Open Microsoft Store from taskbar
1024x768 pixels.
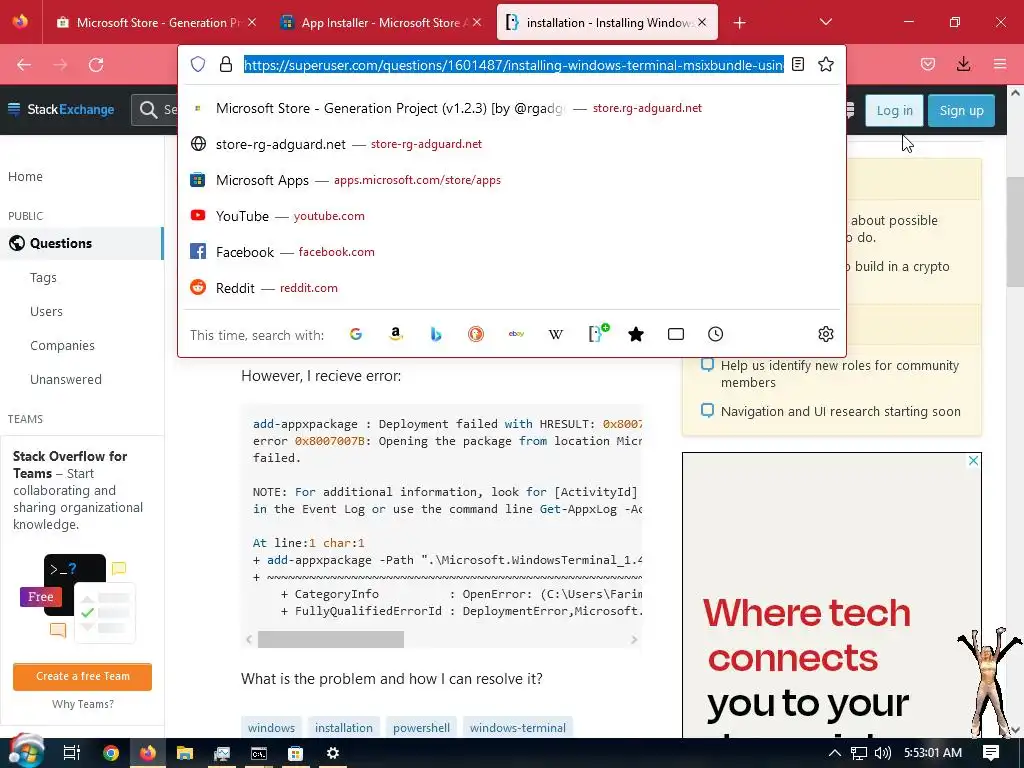point(296,753)
